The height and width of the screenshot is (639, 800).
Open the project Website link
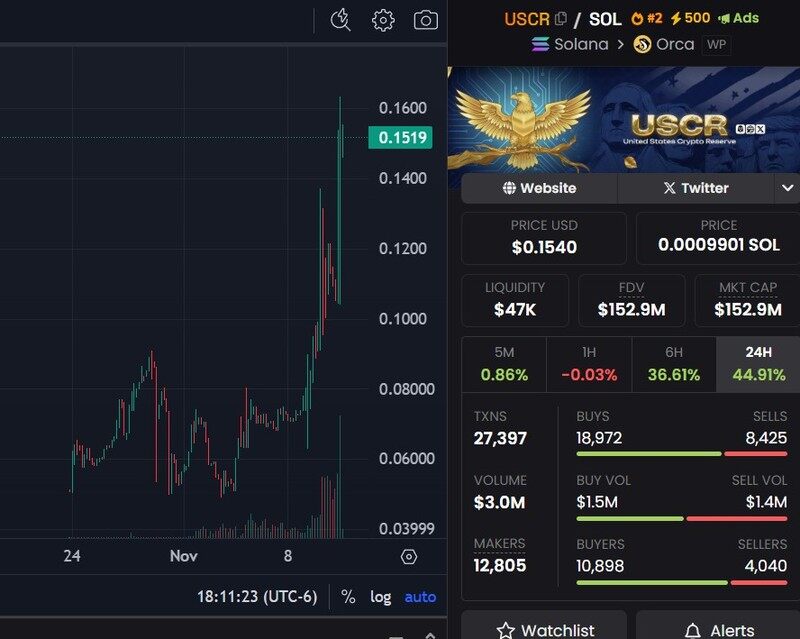coord(539,188)
